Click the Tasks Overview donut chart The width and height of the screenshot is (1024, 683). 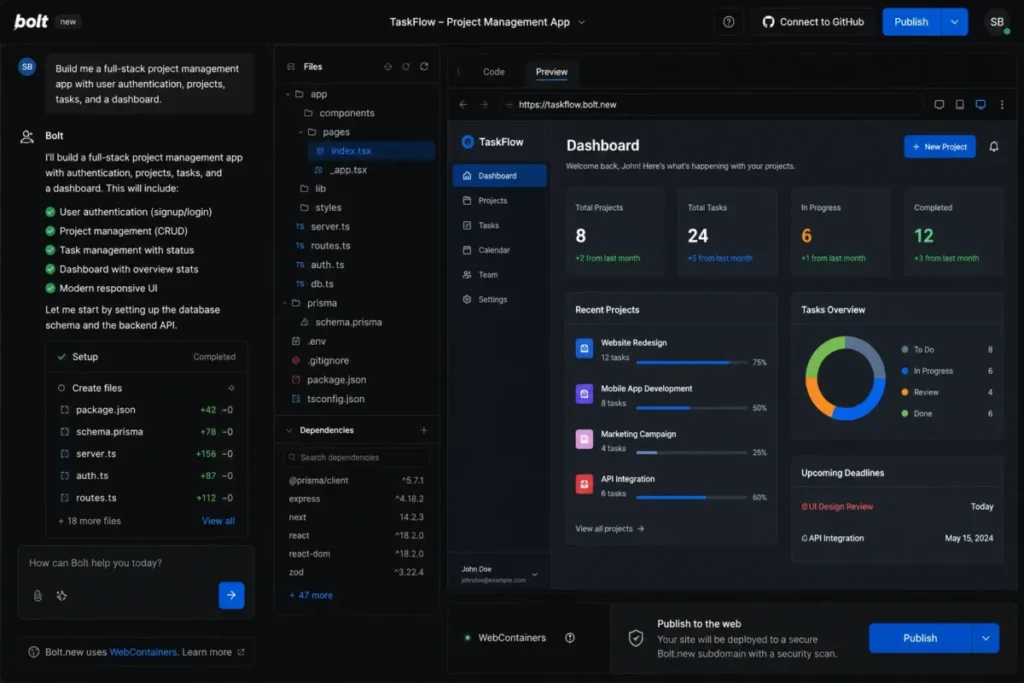click(844, 378)
